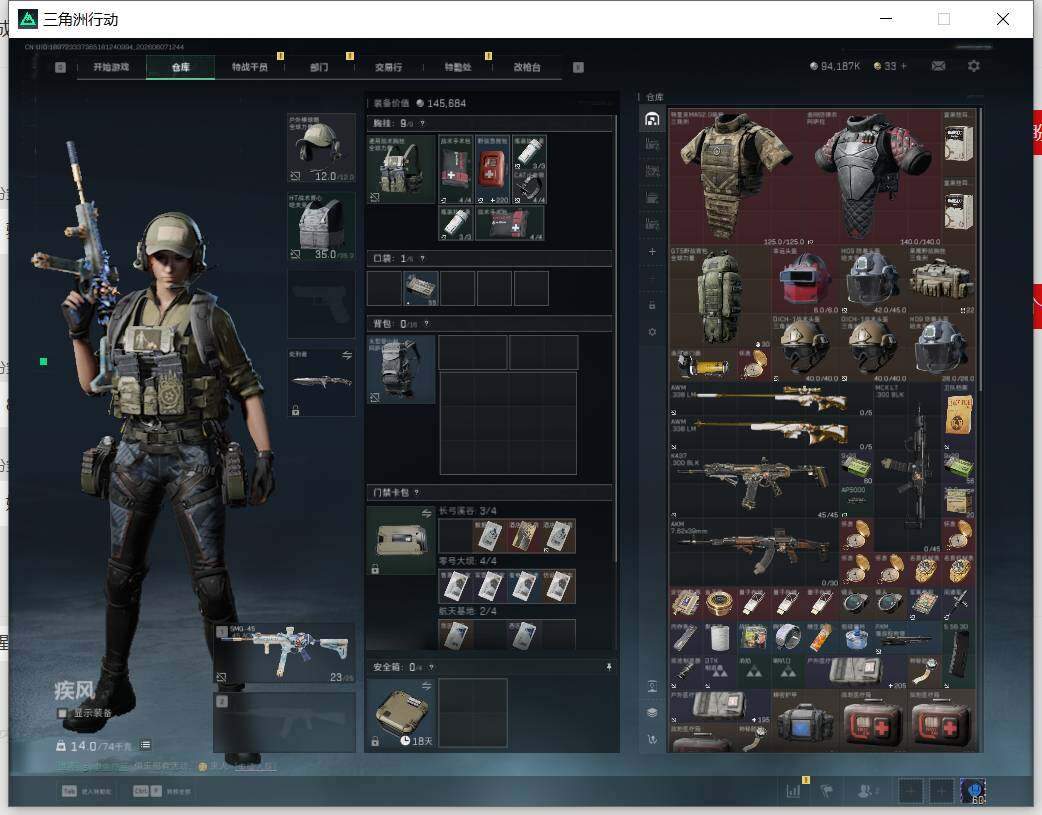
Task: Select the red welding-style helmet 6.0/6.0
Action: tap(805, 280)
